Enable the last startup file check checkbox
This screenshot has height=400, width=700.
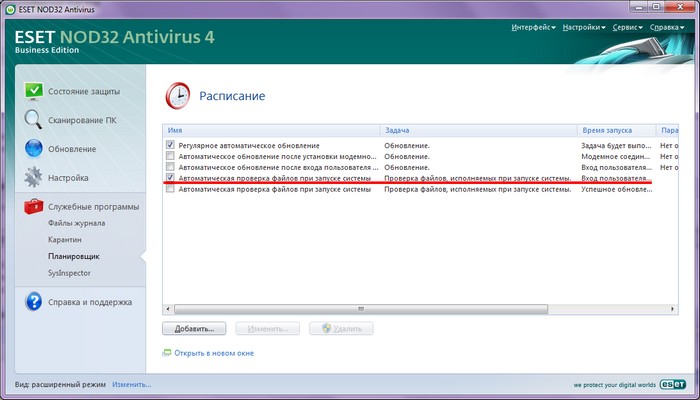click(x=170, y=189)
